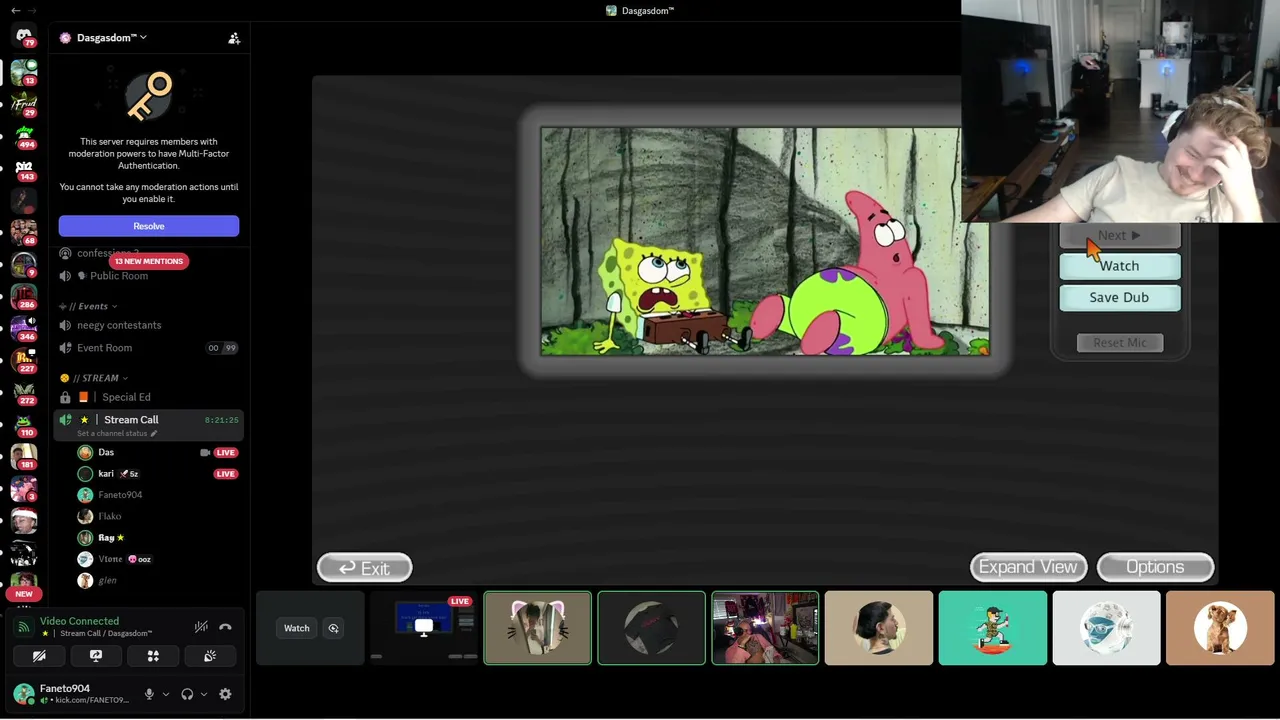Select user Ray in voice list

pos(158,538)
